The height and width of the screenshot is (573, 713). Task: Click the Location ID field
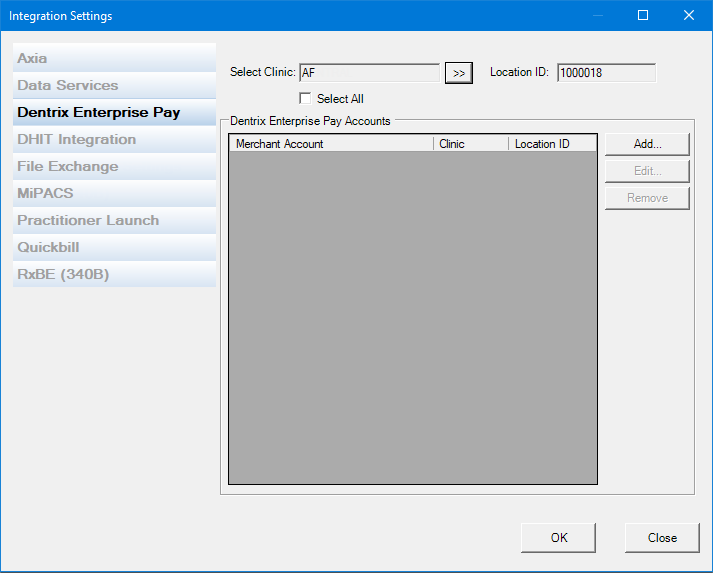tap(606, 73)
